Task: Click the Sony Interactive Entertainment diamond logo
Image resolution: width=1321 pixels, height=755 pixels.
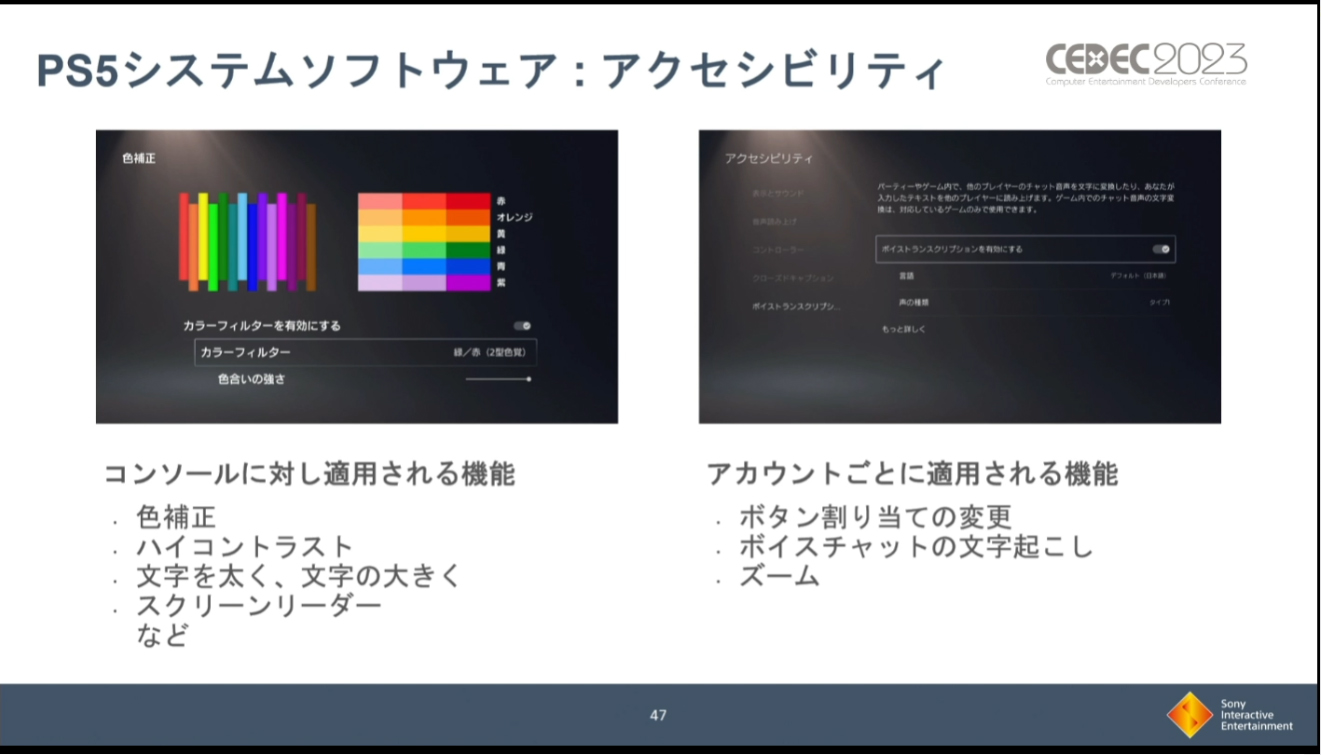Action: tap(1190, 715)
